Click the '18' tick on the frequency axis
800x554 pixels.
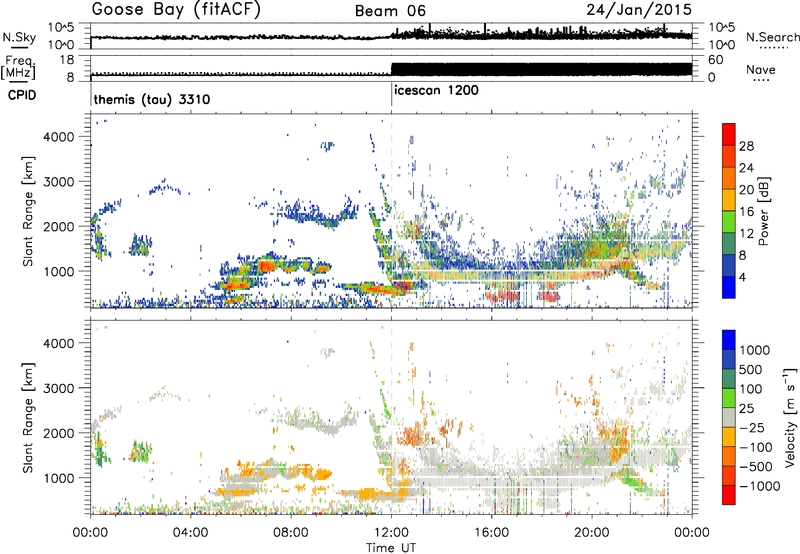point(68,60)
